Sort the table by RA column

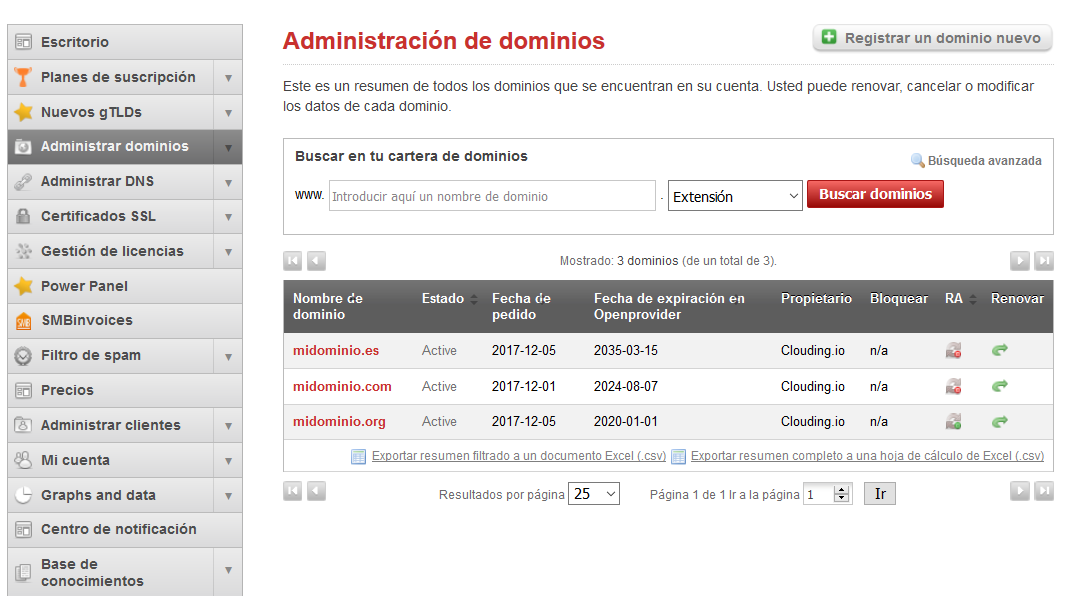(x=973, y=299)
